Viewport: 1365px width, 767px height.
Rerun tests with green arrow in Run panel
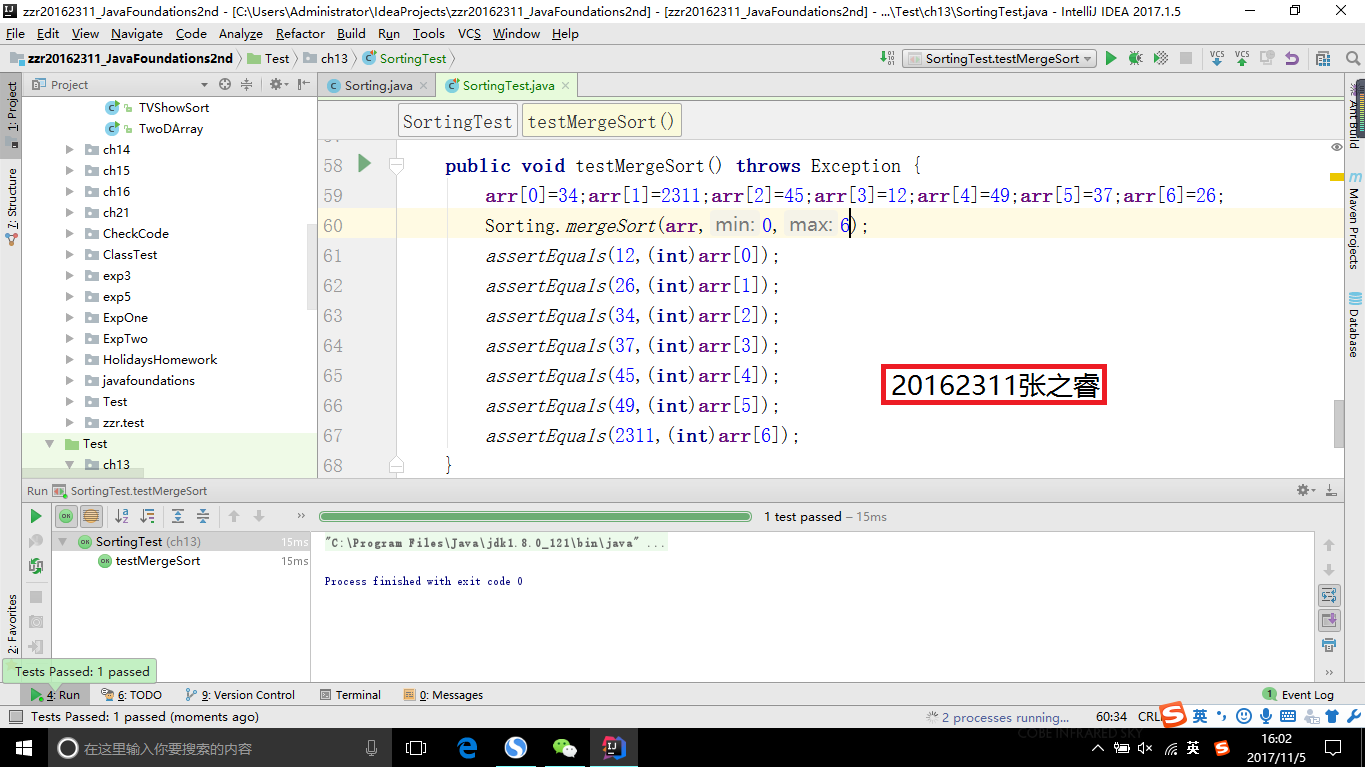(x=36, y=516)
